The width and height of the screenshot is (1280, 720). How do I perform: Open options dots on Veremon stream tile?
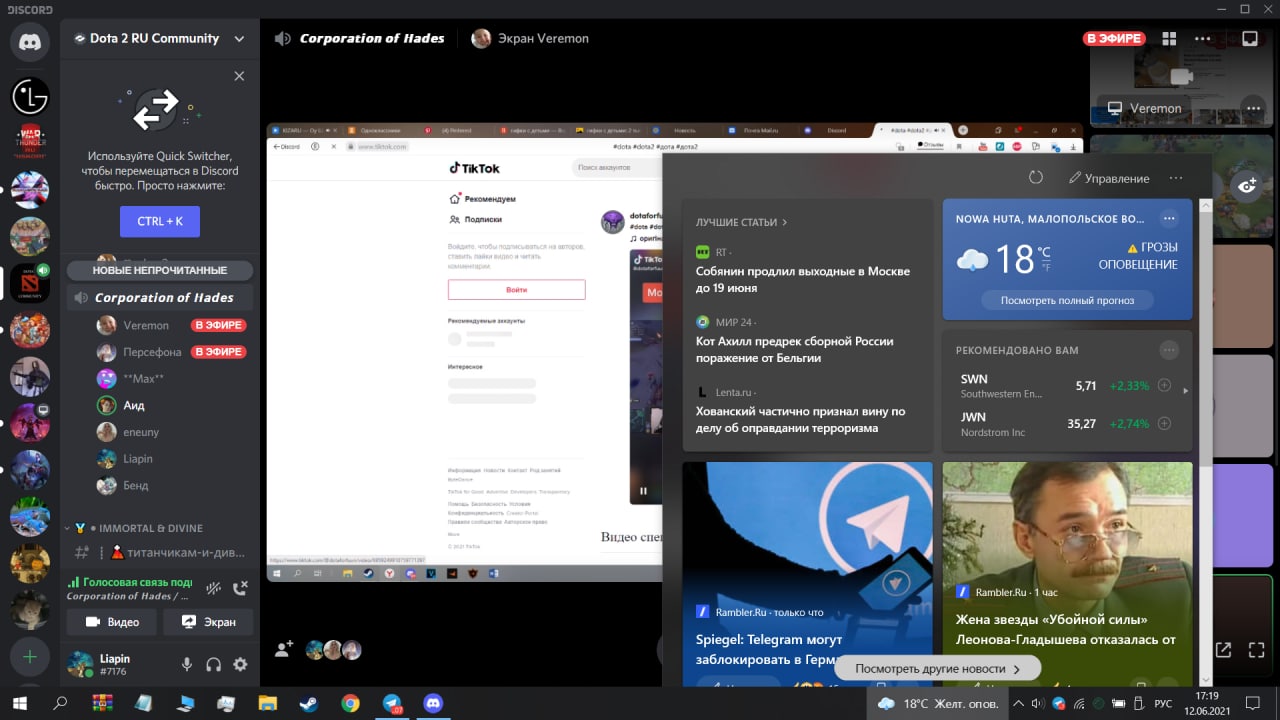(1251, 108)
